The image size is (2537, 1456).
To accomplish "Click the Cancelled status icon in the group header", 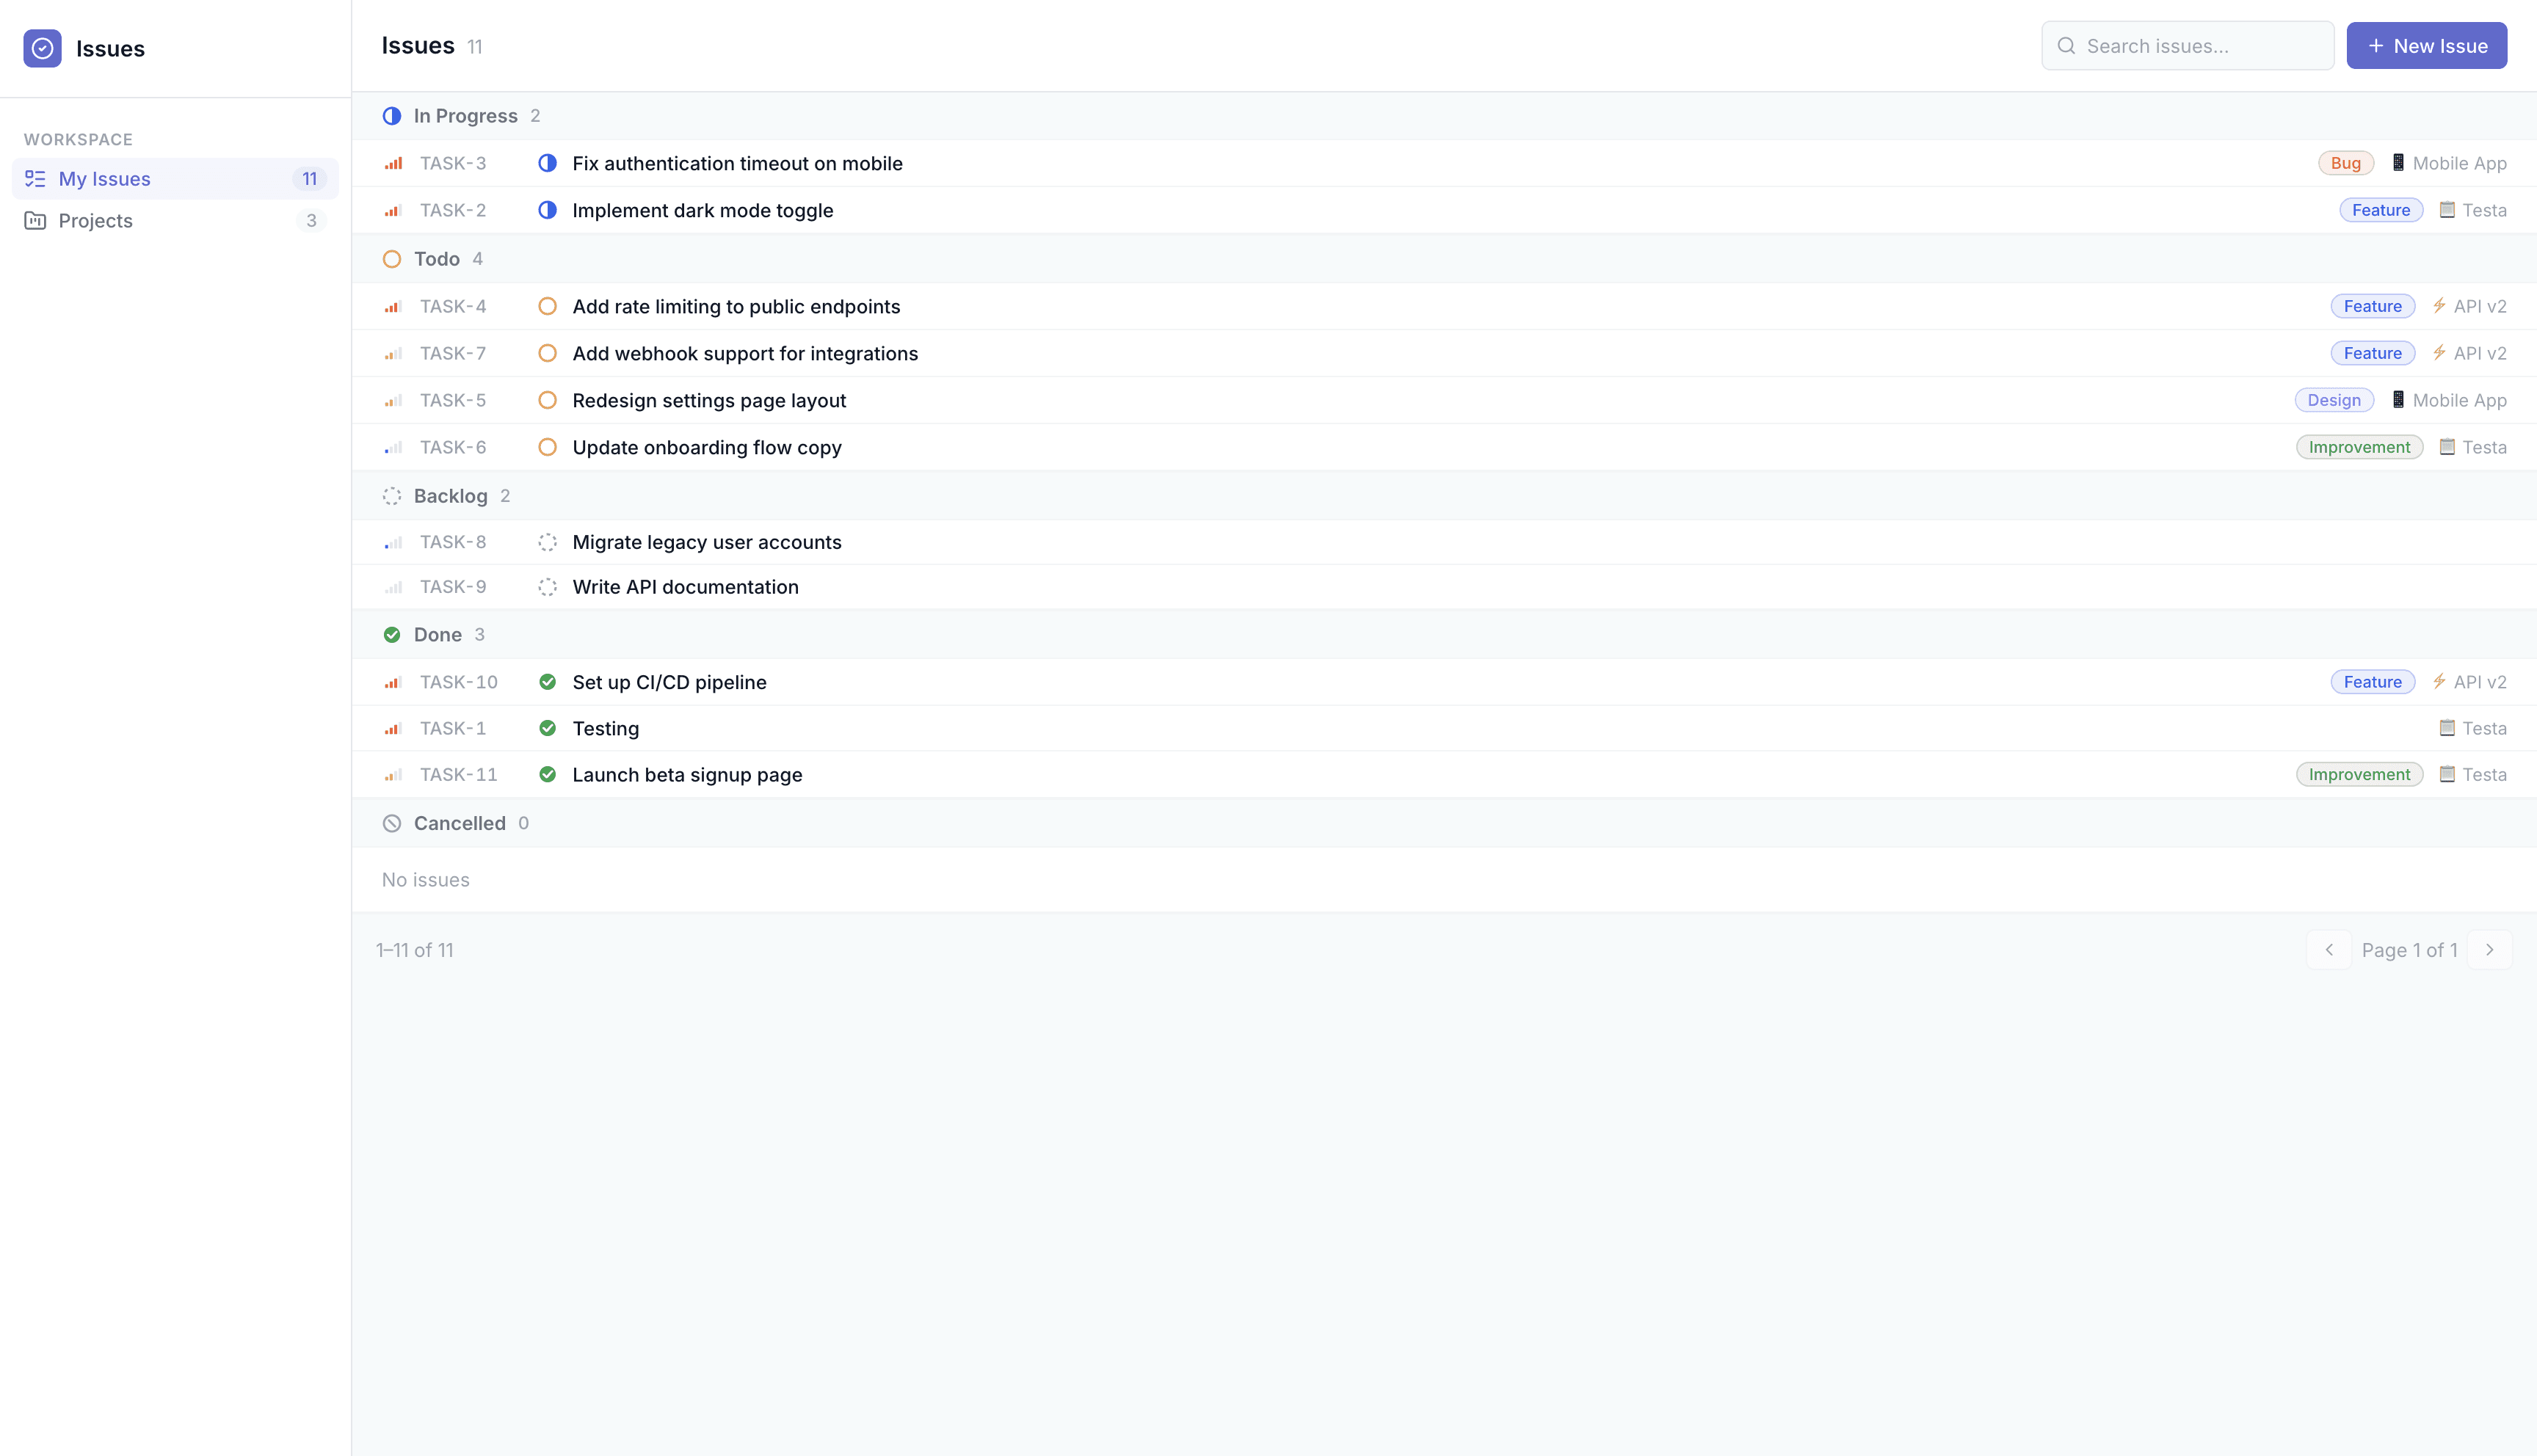I will pyautogui.click(x=392, y=823).
